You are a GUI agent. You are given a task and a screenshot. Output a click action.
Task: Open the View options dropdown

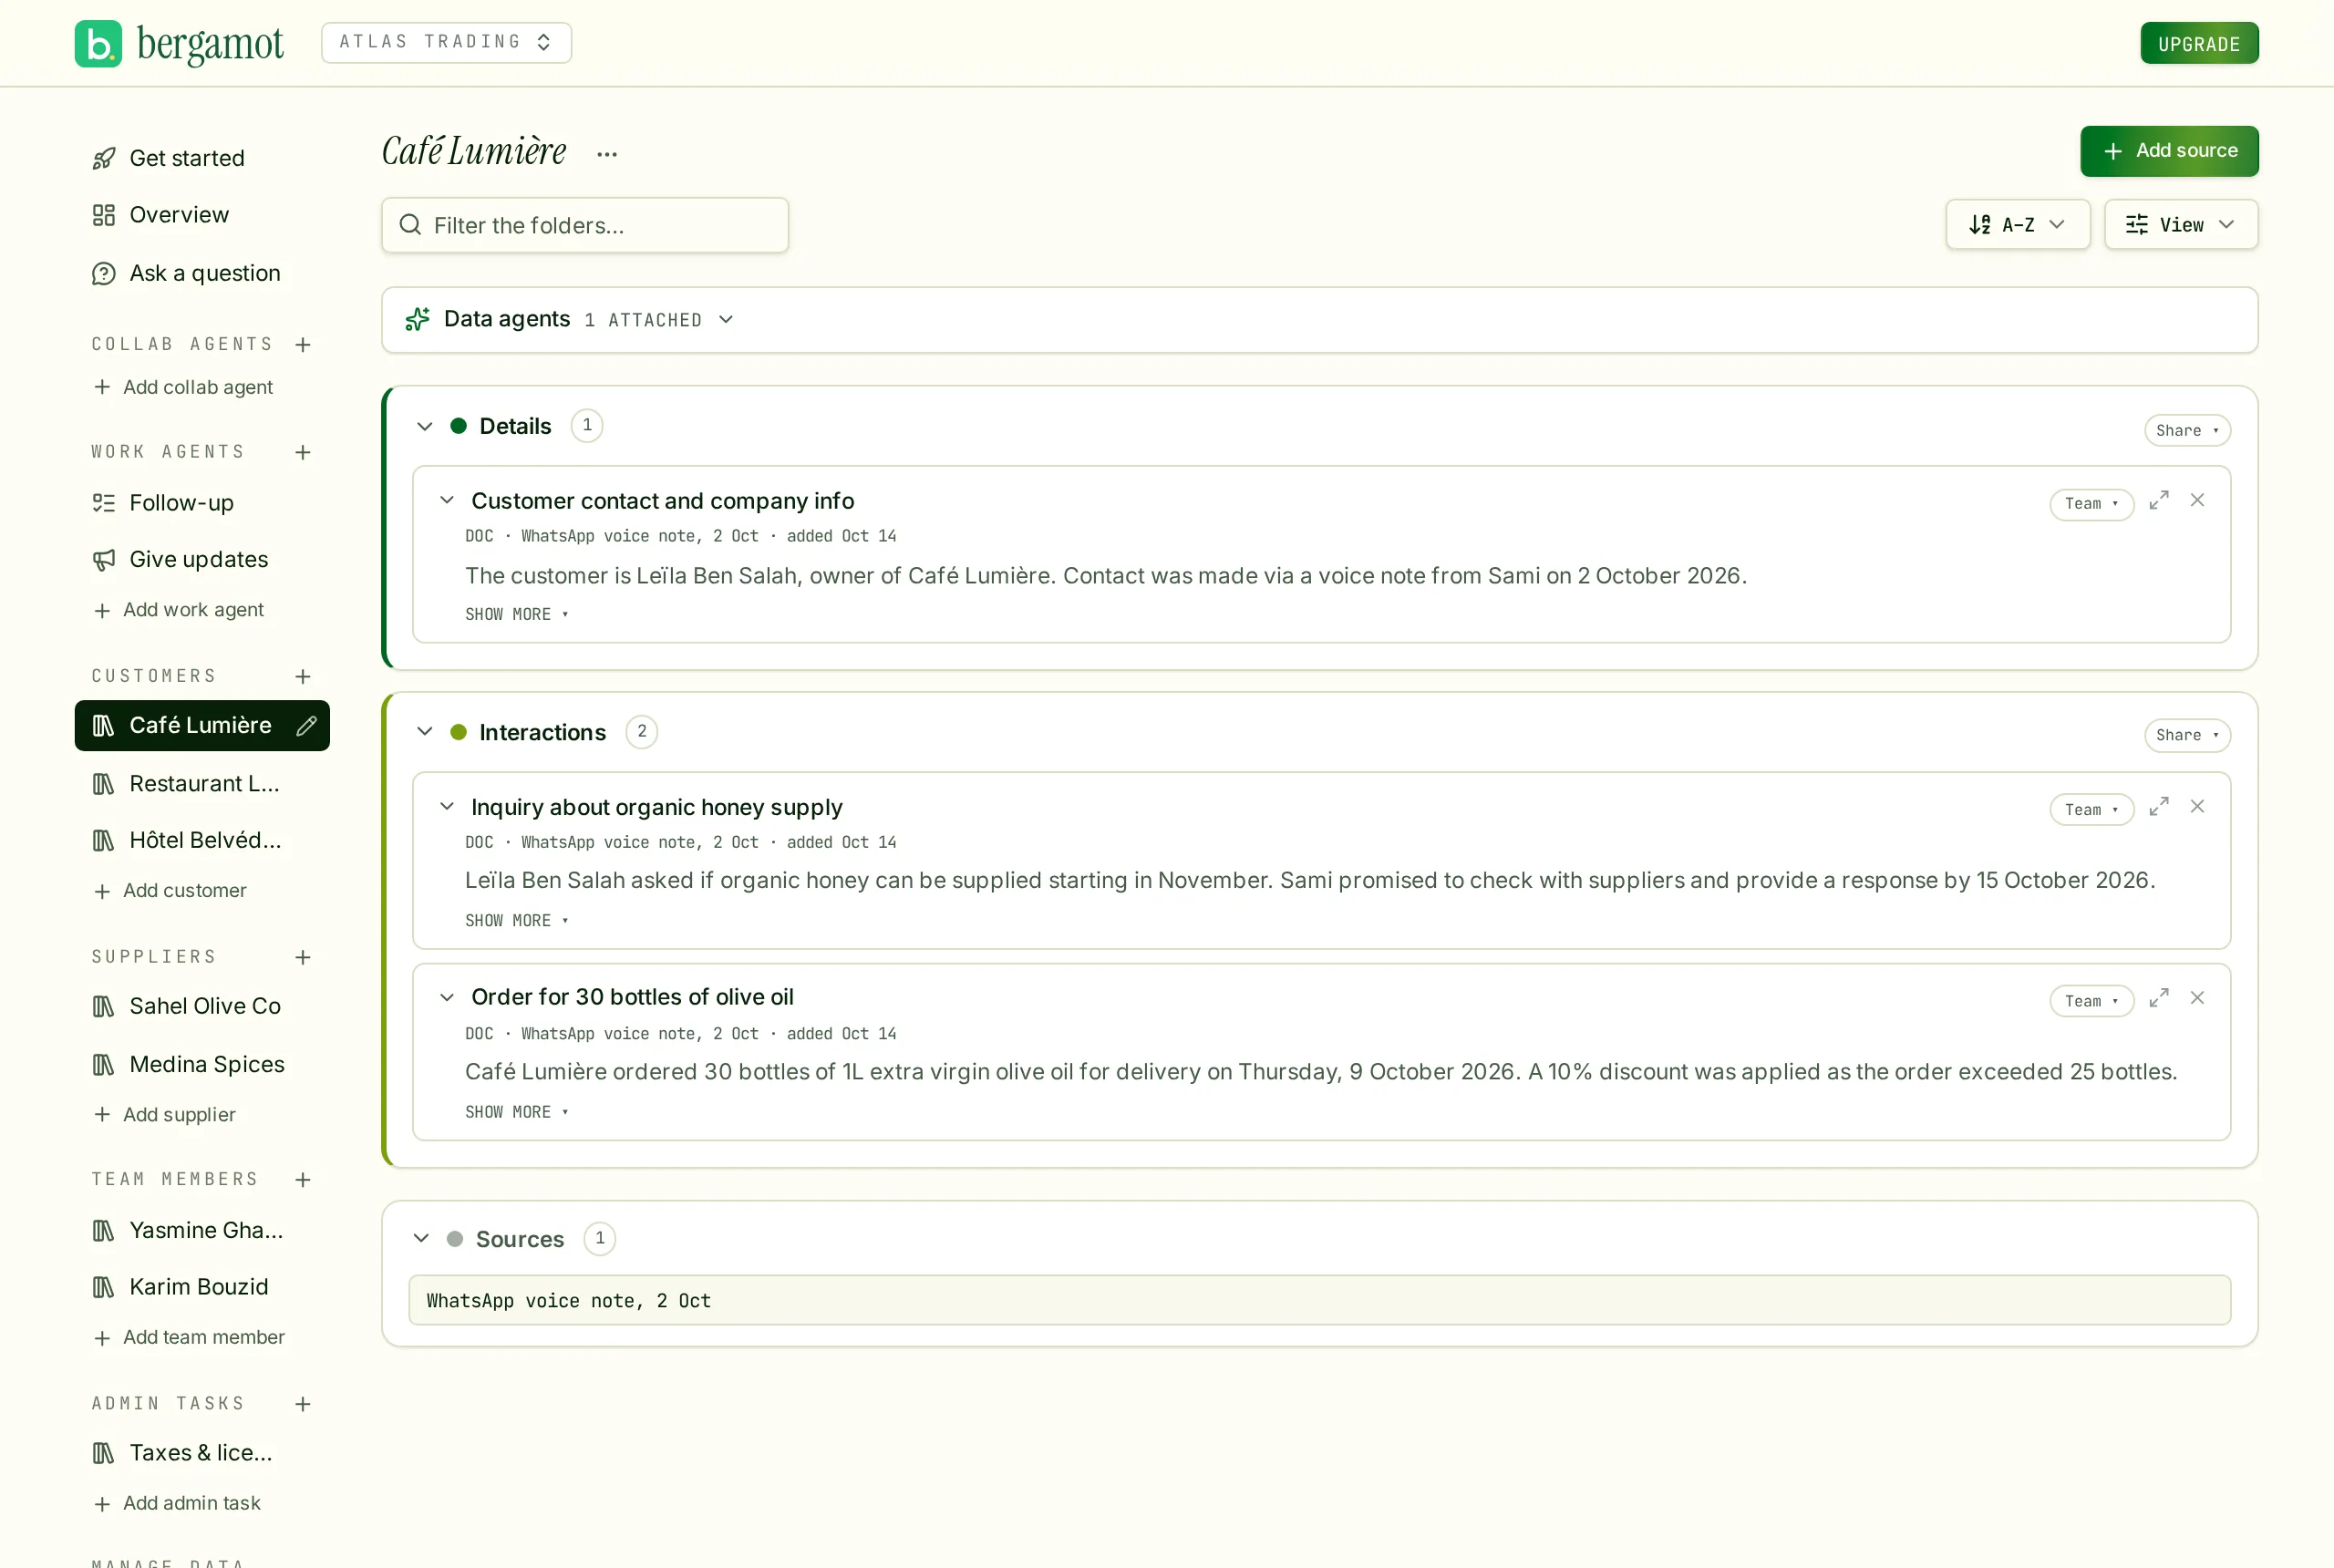(2180, 224)
